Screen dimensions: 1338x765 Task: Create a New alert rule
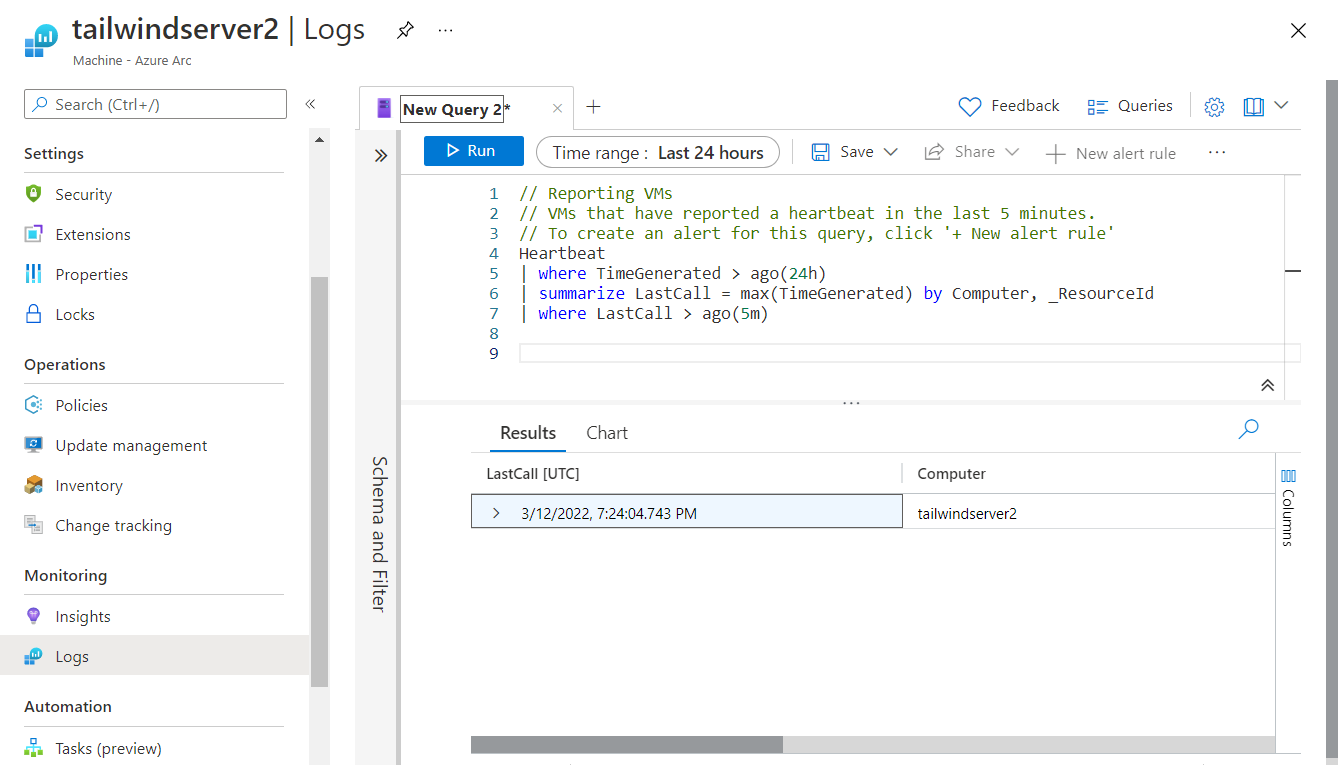(x=1111, y=153)
